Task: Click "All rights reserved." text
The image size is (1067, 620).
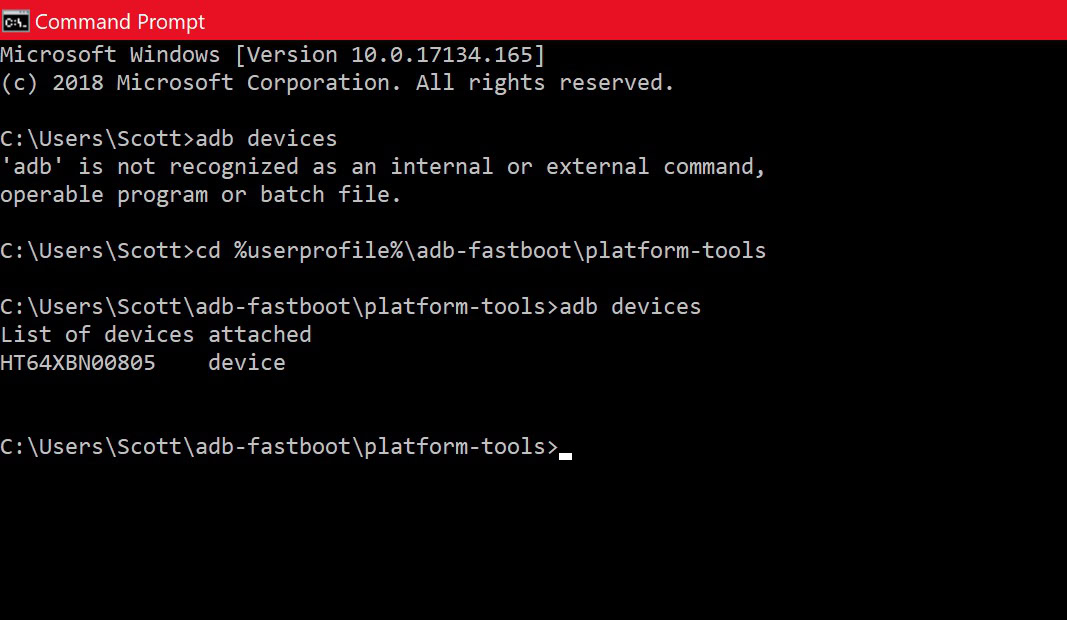Action: (x=545, y=83)
